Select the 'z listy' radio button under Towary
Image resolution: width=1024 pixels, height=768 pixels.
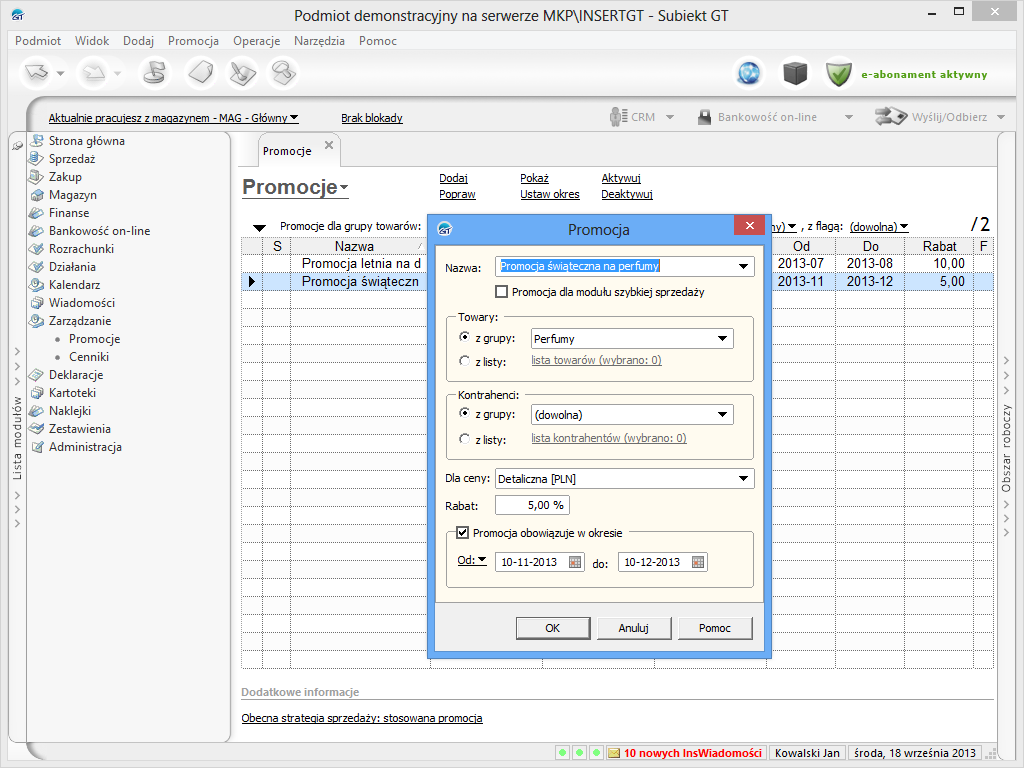coord(464,361)
